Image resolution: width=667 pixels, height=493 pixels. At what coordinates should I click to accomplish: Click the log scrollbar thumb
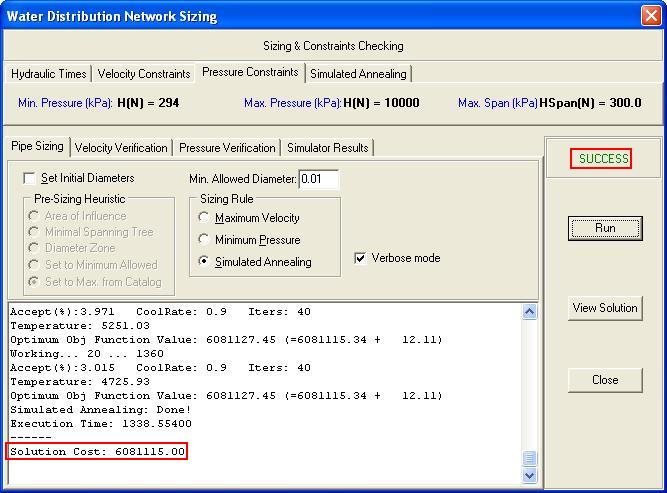tap(529, 458)
